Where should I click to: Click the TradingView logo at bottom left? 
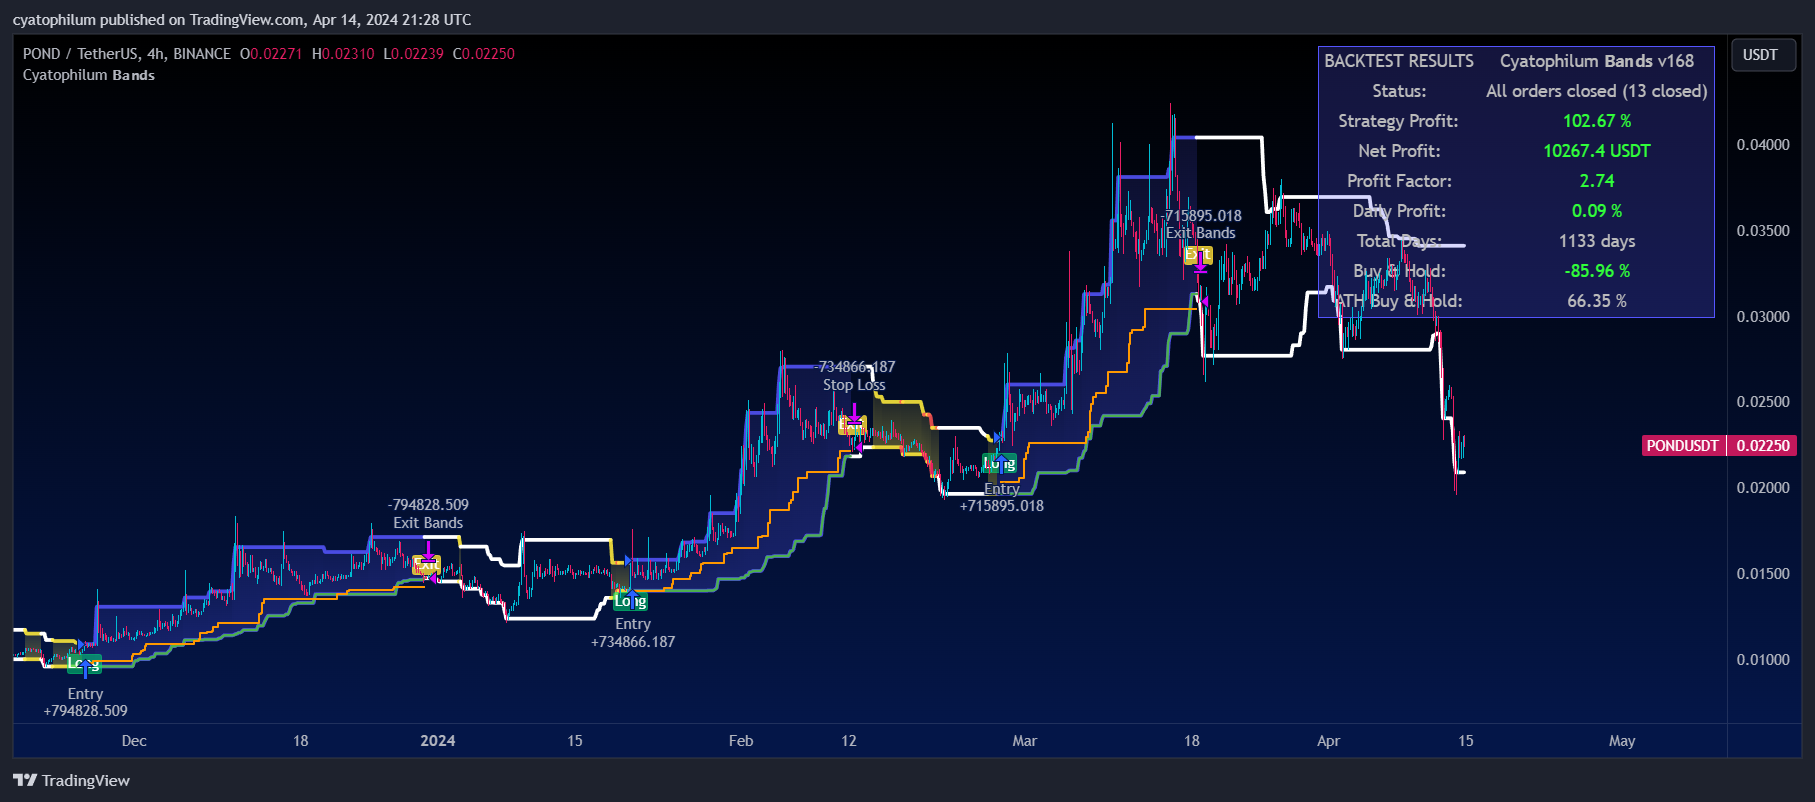pyautogui.click(x=71, y=780)
